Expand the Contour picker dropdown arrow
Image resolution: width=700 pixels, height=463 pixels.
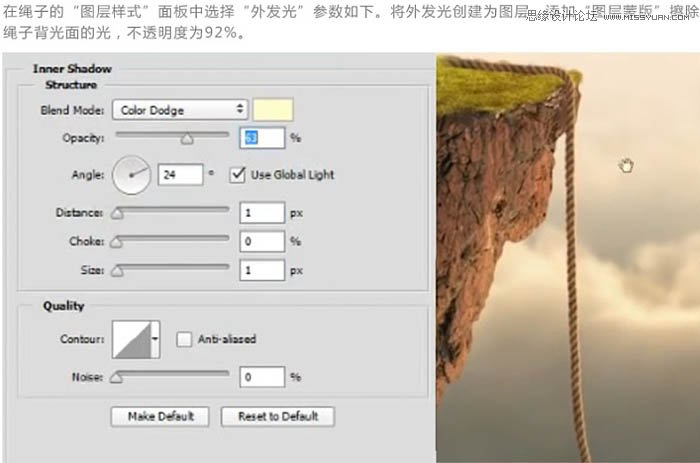click(x=155, y=340)
